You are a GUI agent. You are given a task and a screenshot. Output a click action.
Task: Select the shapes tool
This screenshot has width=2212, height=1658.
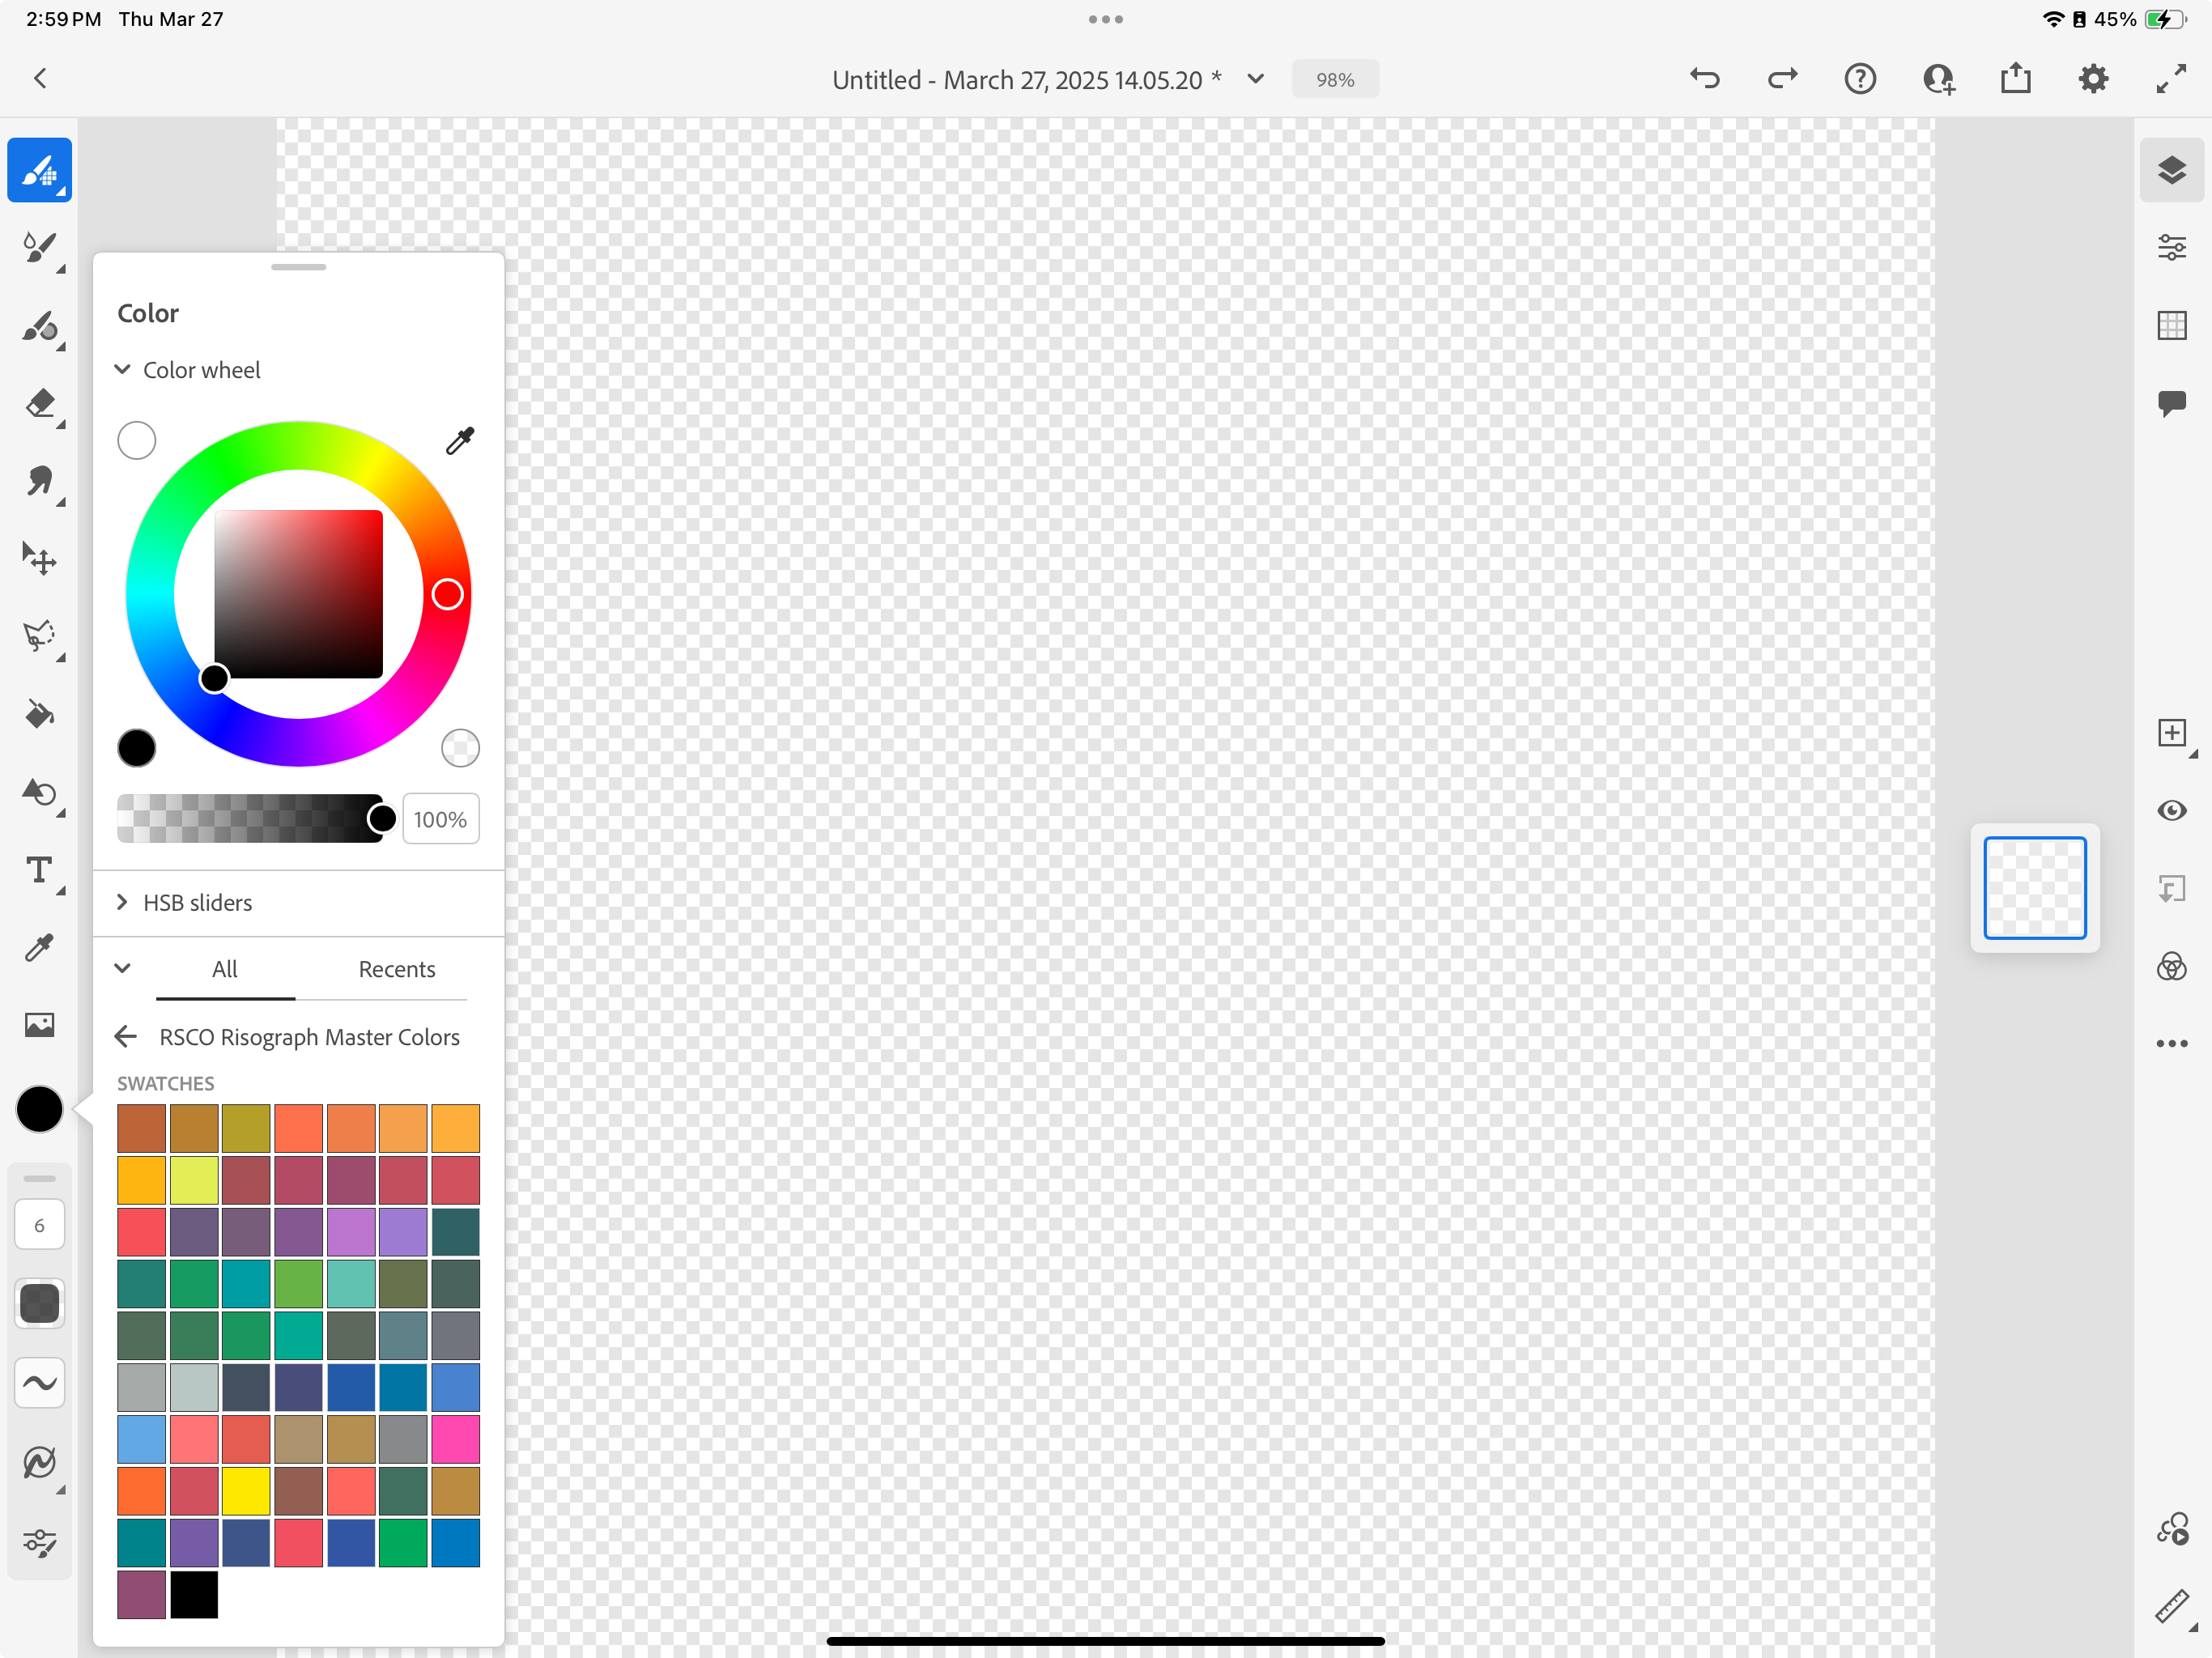[x=40, y=792]
